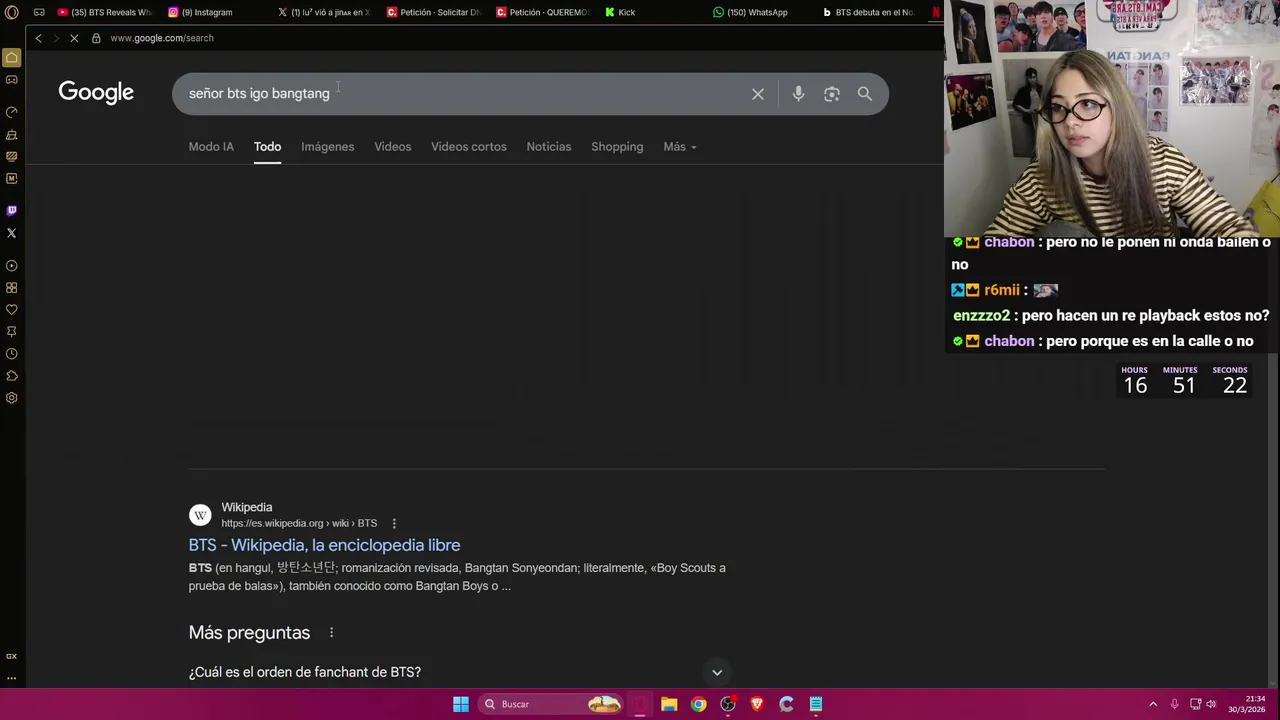Switch to Petición - QUEREMOS browser tab
This screenshot has height=720, width=1280.
point(543,12)
